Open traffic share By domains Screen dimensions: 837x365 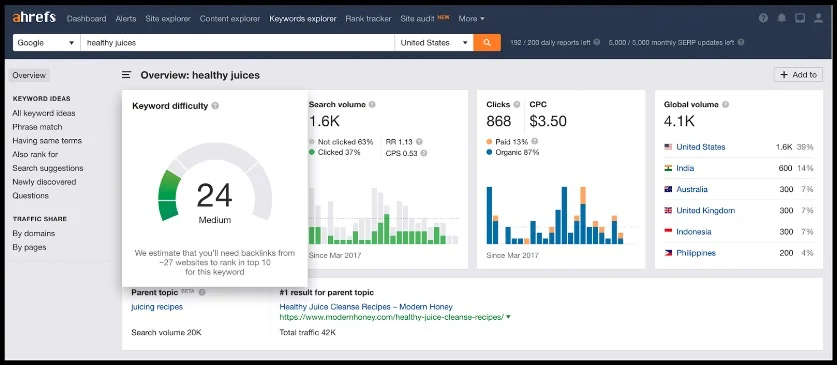34,233
